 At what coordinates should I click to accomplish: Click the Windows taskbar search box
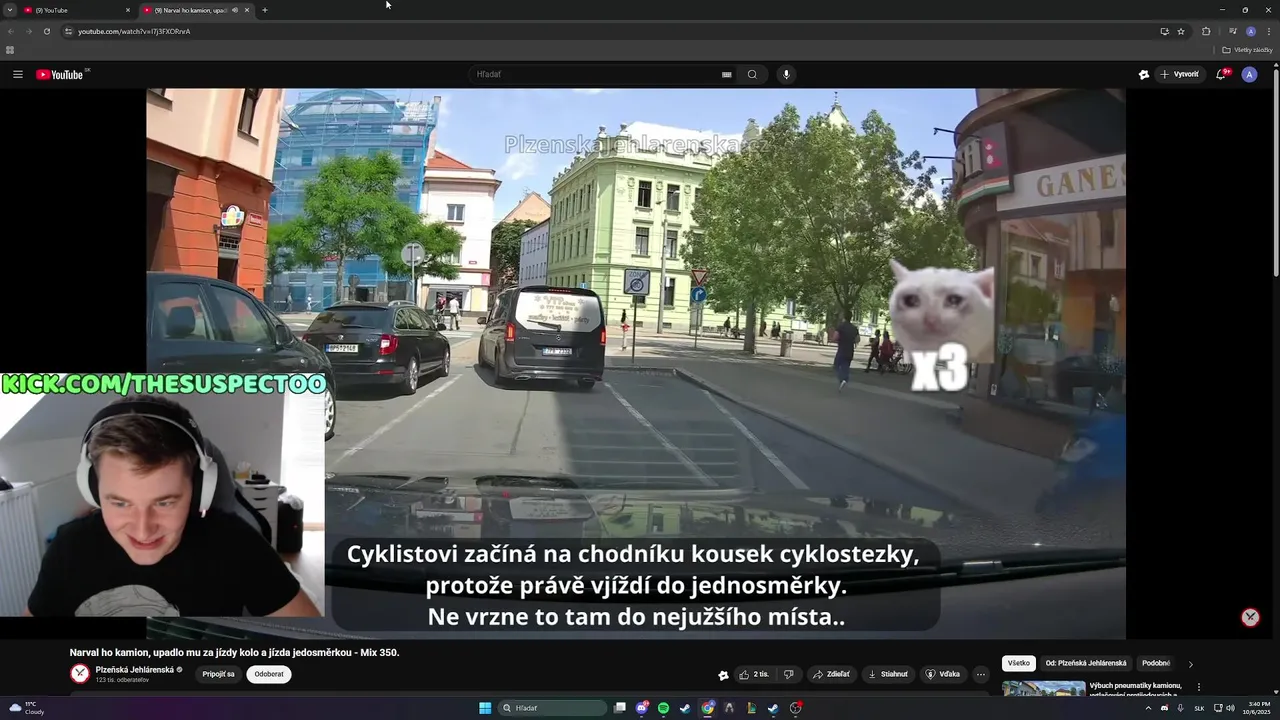[x=554, y=708]
